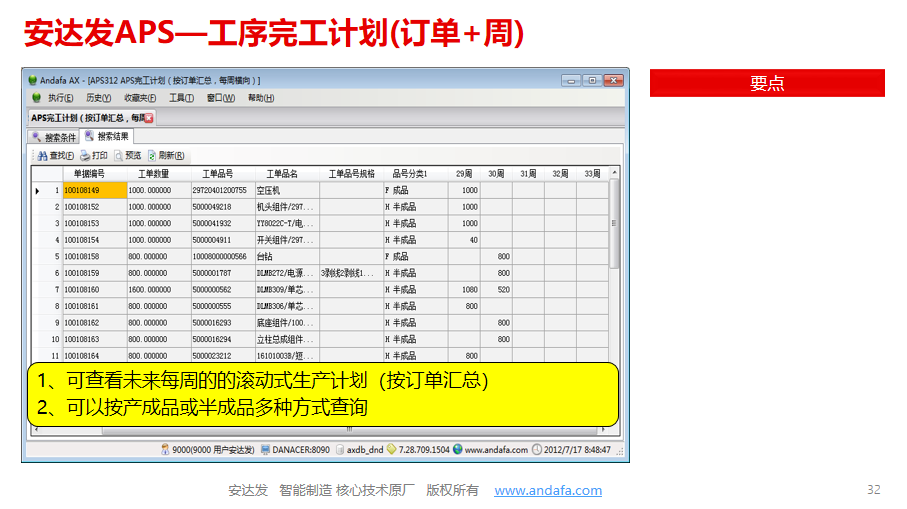Click status bar text DANACER:8090
Viewport: 907px width, 509px height.
(301, 449)
